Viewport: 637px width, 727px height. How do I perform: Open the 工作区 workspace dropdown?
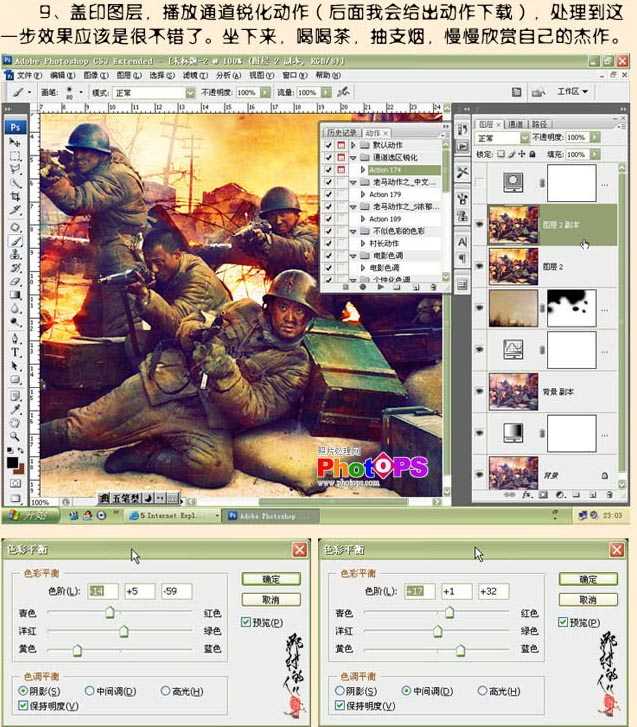573,91
